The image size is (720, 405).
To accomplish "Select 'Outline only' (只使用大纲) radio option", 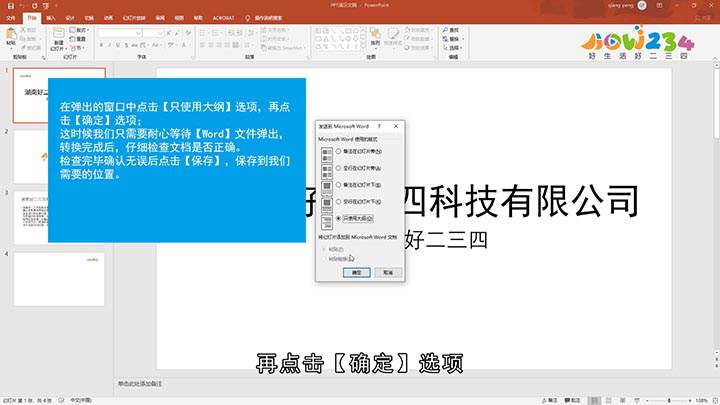I will pyautogui.click(x=338, y=219).
